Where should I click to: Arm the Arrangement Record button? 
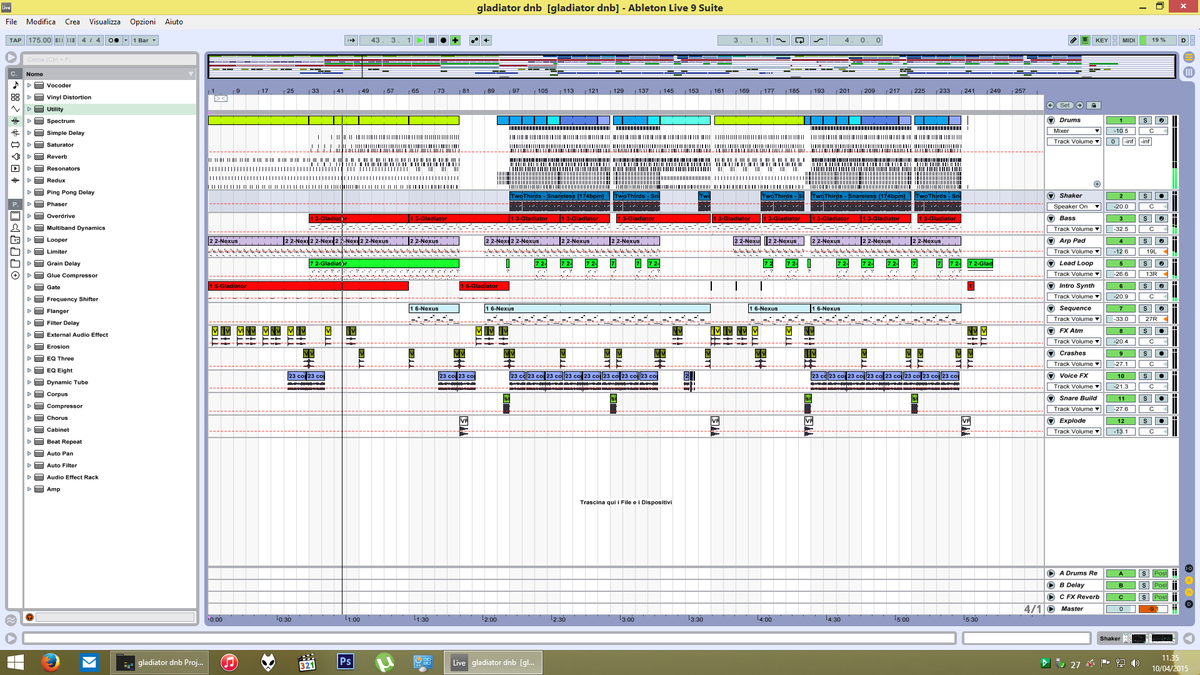(443, 40)
